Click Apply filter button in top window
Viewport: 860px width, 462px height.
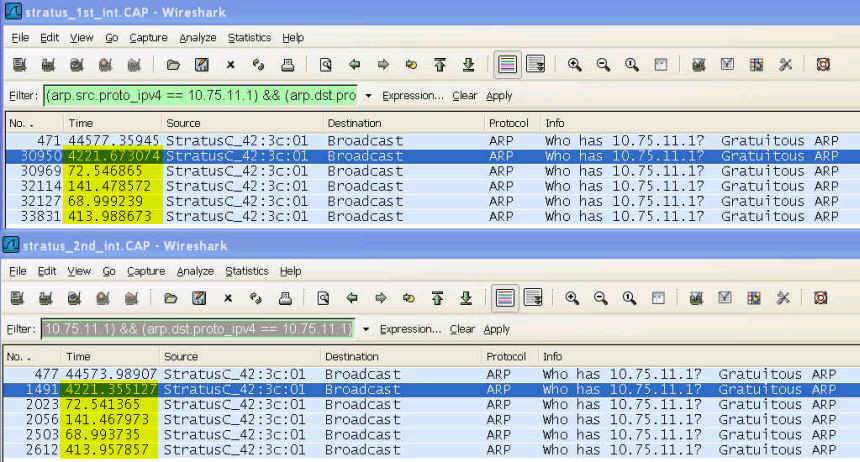point(499,96)
